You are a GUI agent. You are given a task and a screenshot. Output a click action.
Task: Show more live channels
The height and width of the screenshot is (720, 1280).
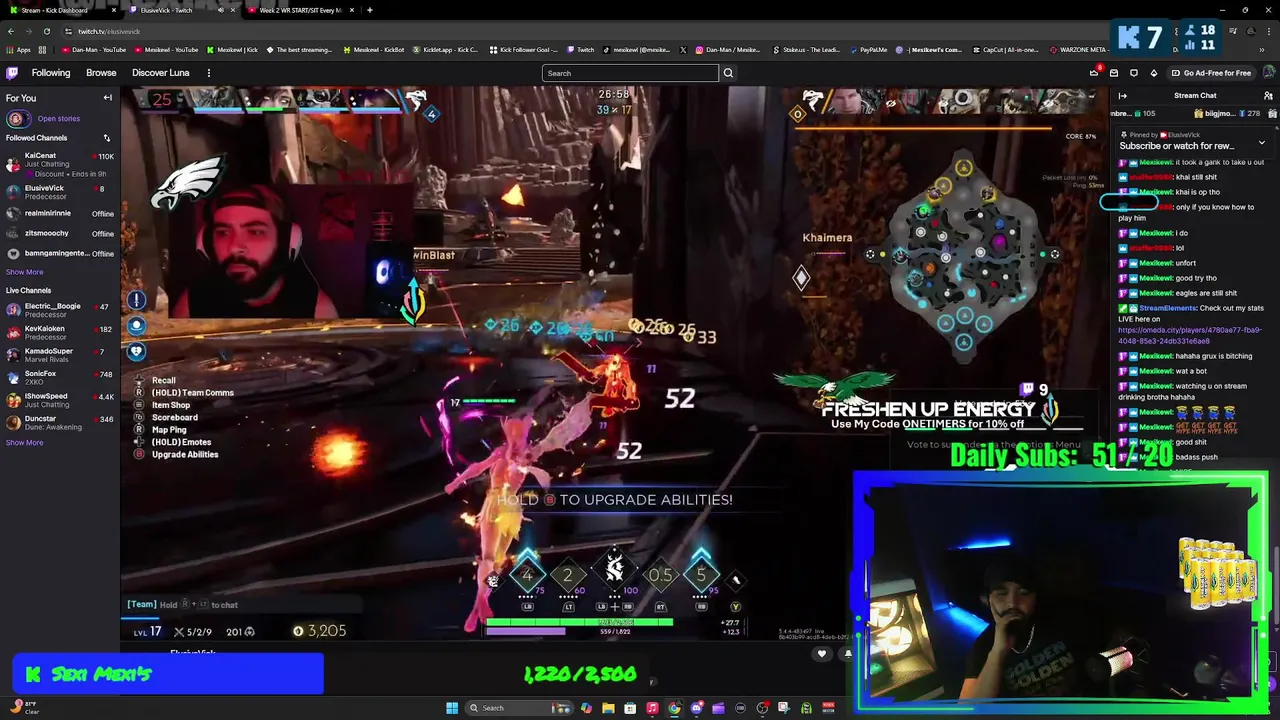[25, 442]
